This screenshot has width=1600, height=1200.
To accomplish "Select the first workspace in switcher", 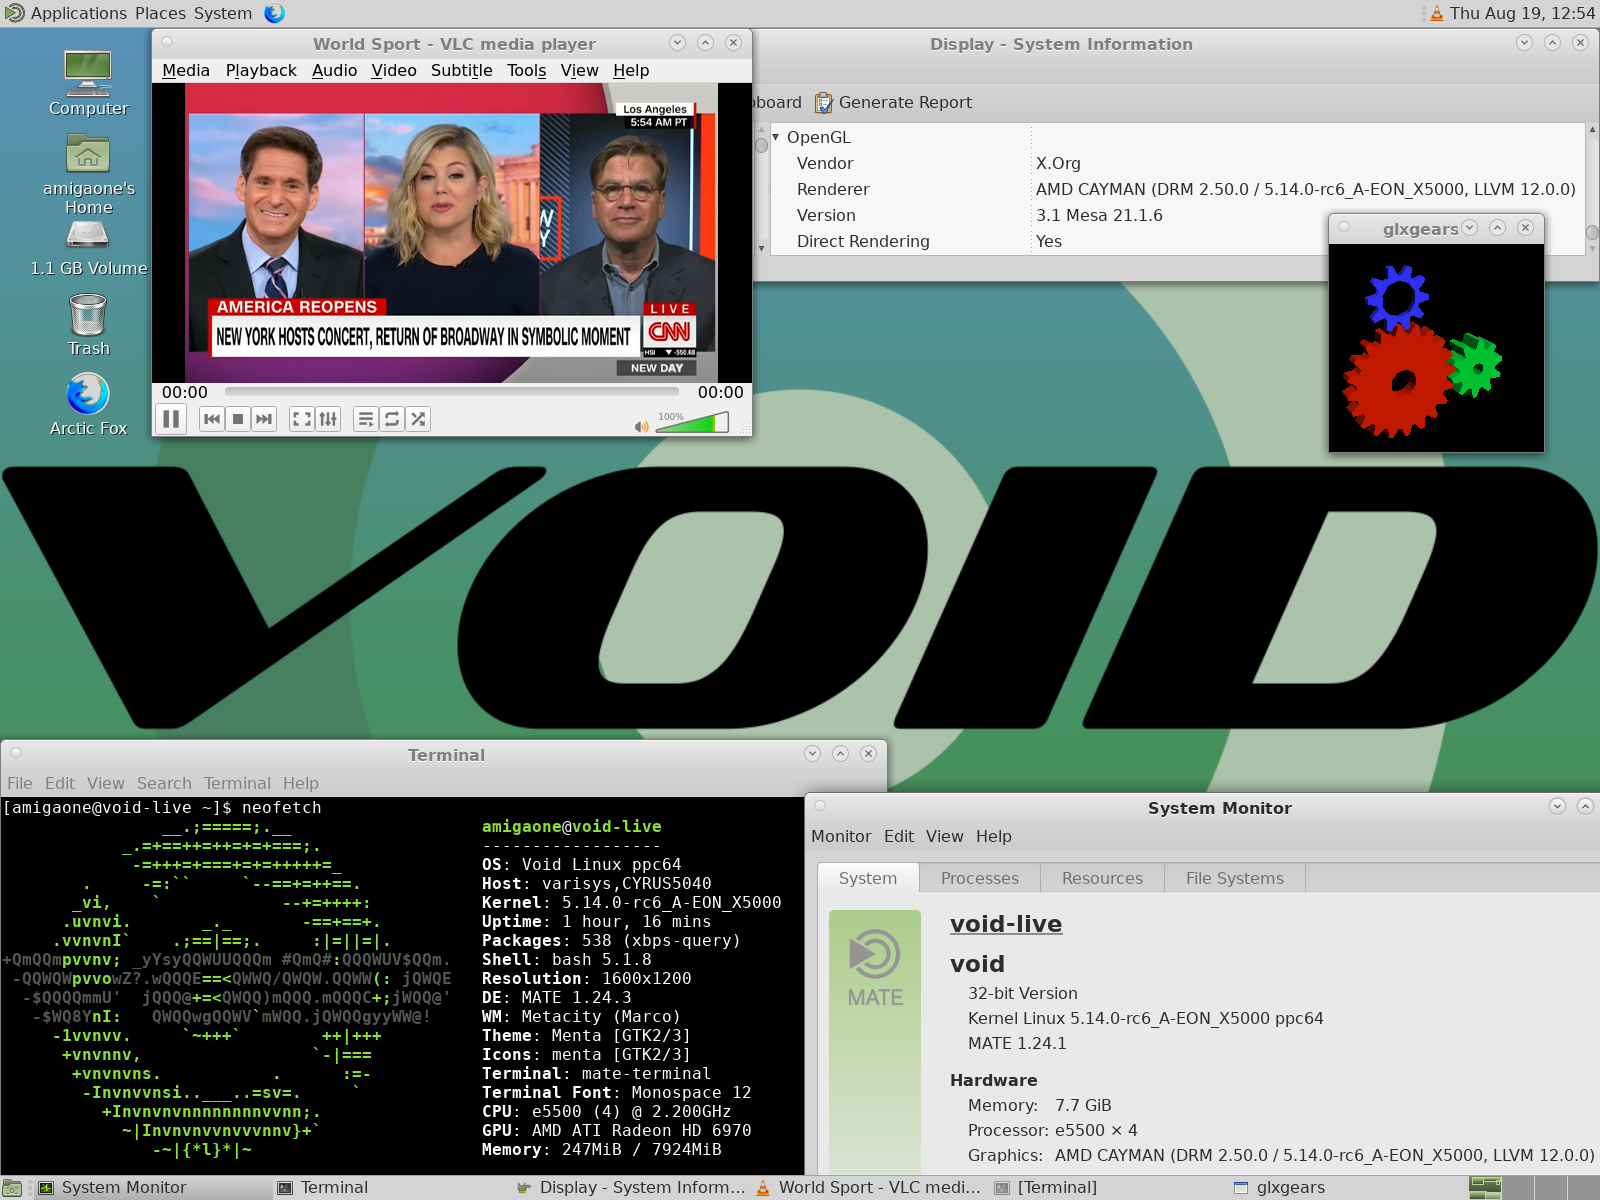I will [1485, 1188].
